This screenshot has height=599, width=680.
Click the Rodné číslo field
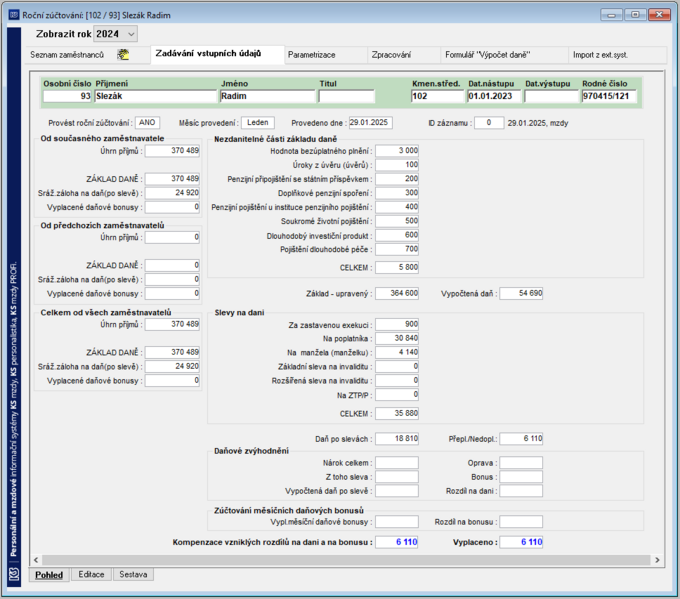tap(609, 96)
